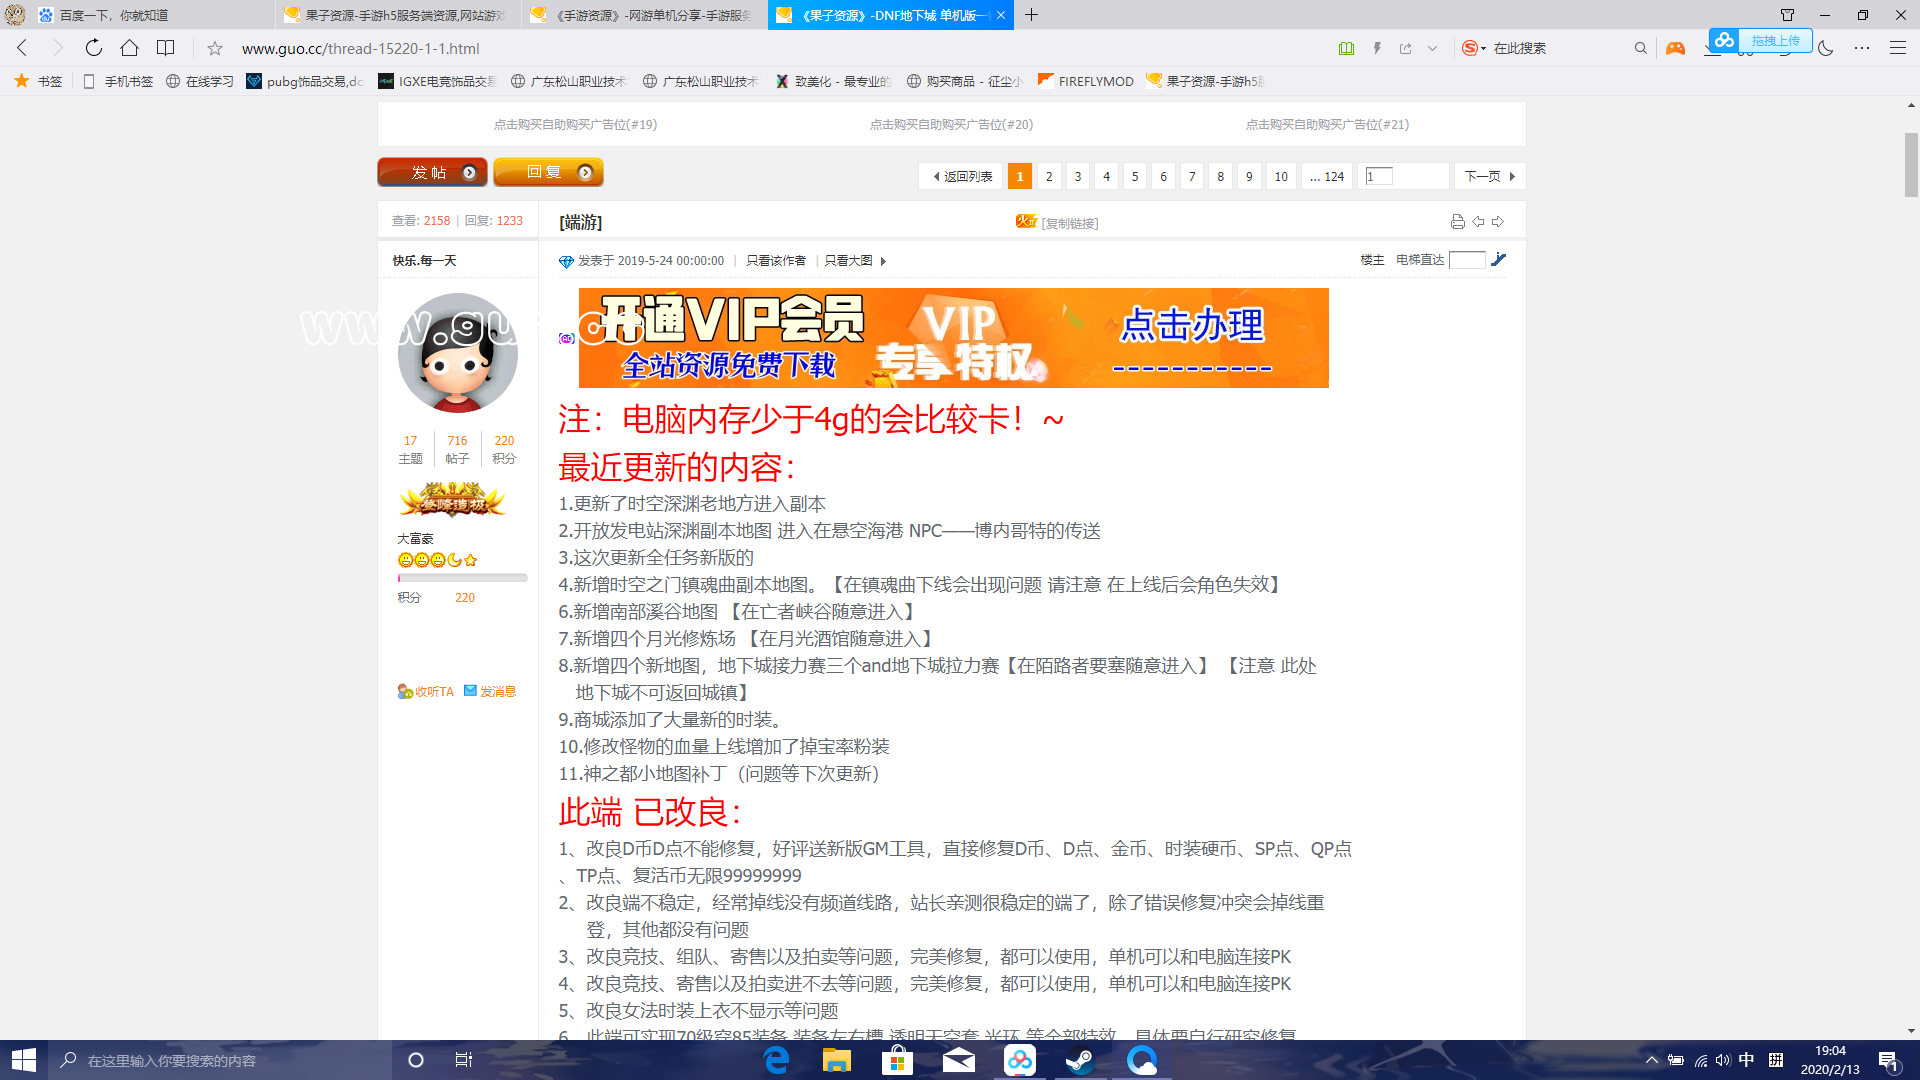Image resolution: width=1920 pixels, height=1080 pixels.
Task: Click 复制链接 copy link
Action: pos(1069,223)
